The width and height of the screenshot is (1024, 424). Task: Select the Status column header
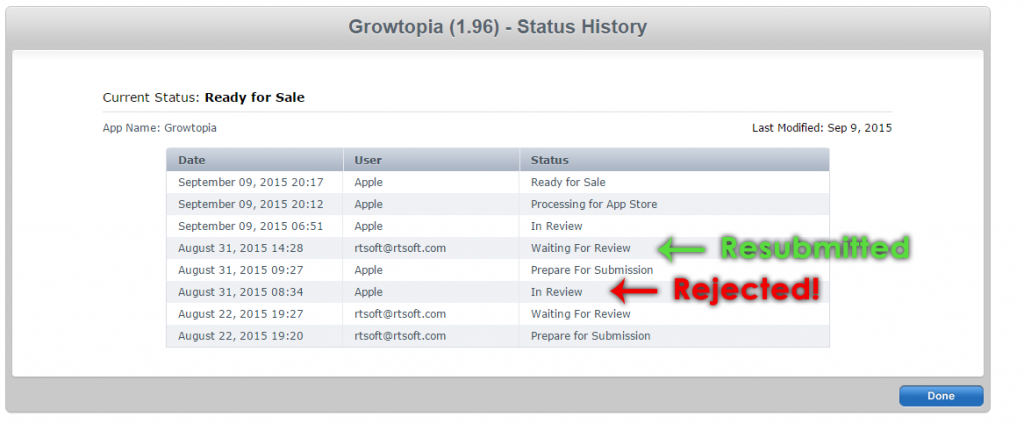click(675, 160)
